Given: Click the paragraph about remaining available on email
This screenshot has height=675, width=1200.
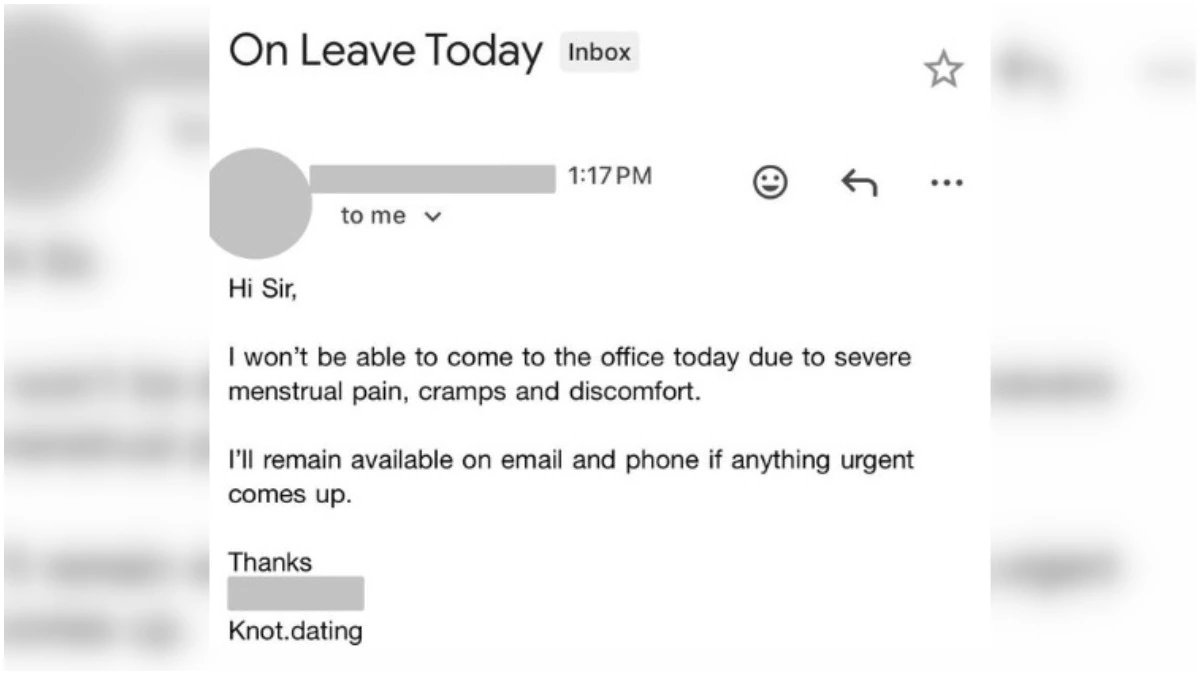Looking at the screenshot, I should [571, 477].
